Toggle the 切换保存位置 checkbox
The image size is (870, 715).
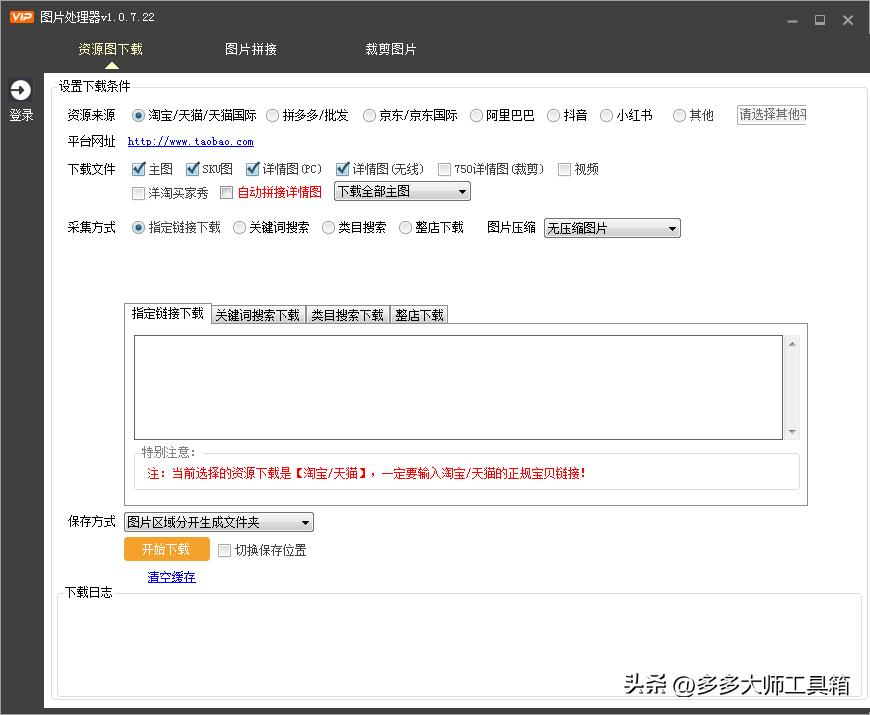225,549
